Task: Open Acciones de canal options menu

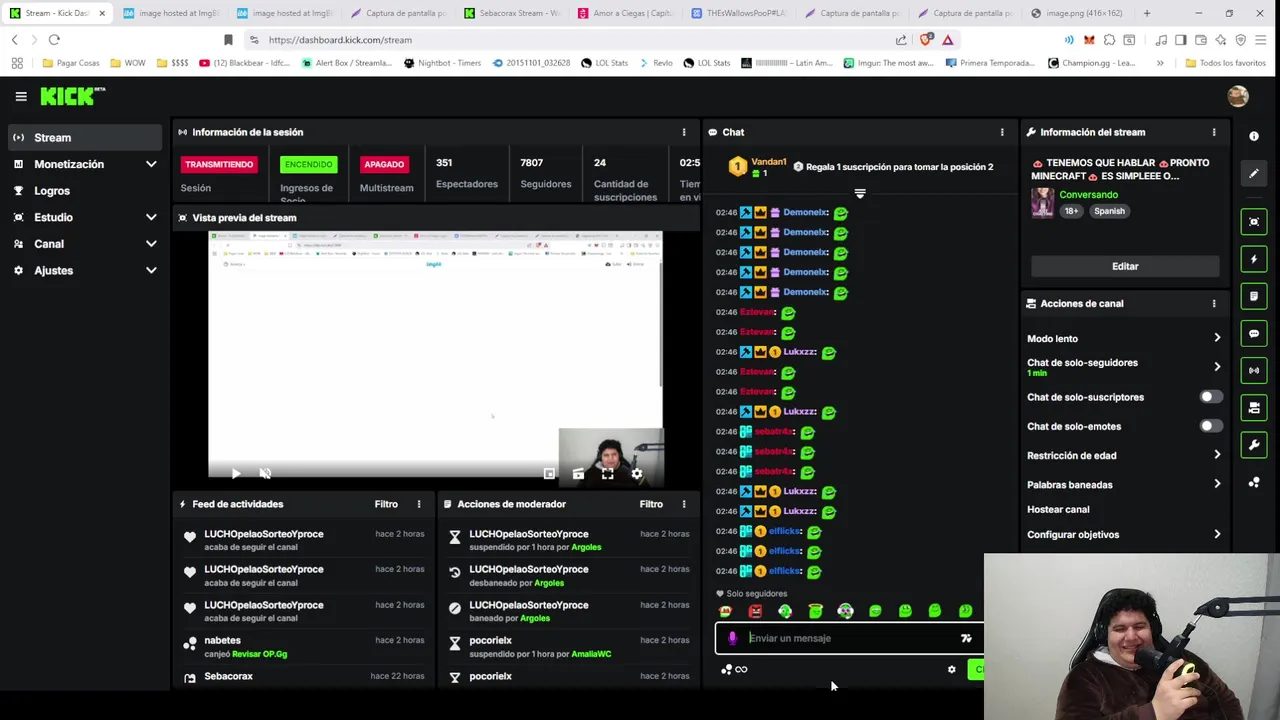Action: (x=1214, y=303)
